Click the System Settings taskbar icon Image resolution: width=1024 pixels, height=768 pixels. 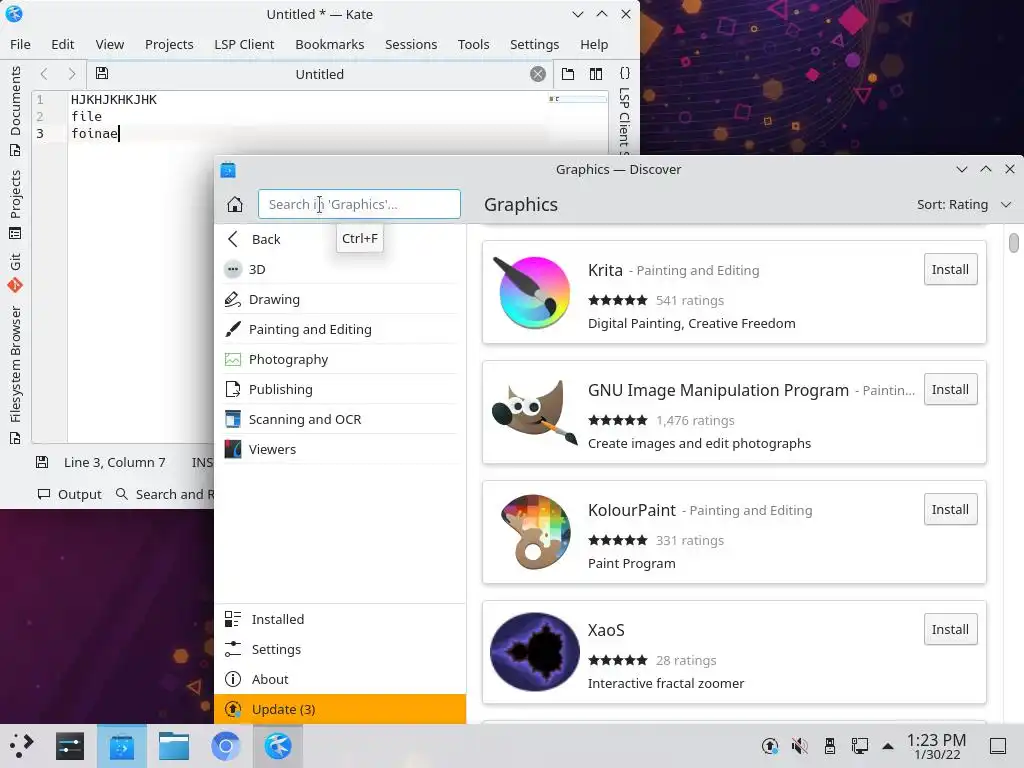(x=70, y=746)
